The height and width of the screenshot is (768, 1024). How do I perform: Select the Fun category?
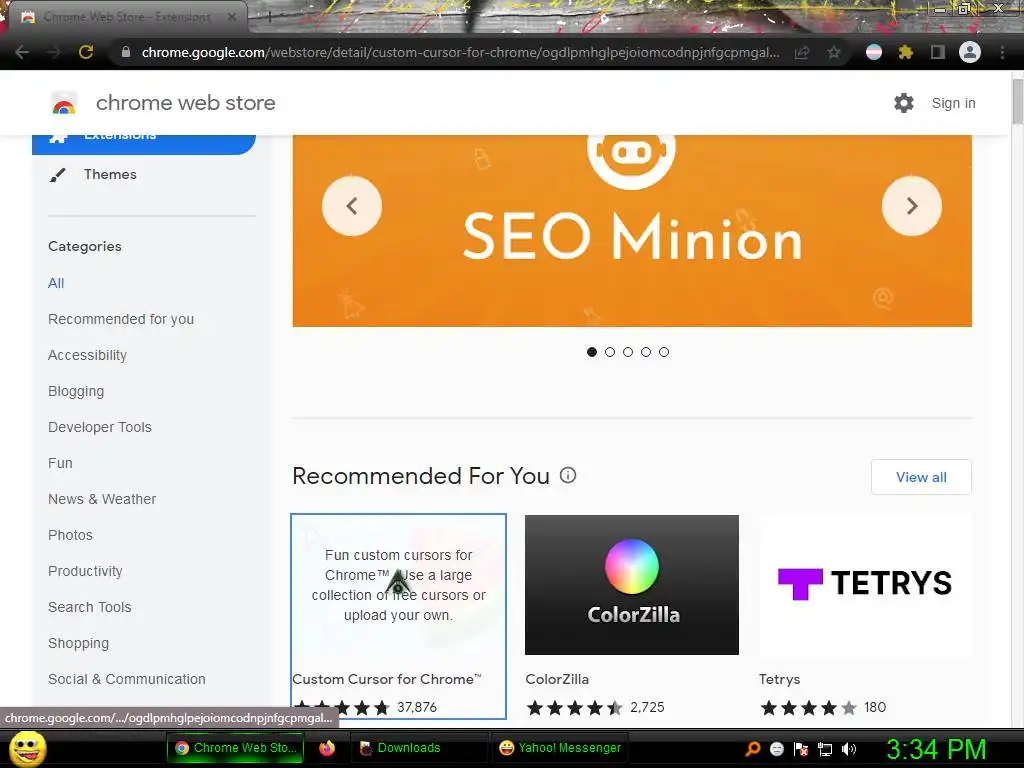60,463
